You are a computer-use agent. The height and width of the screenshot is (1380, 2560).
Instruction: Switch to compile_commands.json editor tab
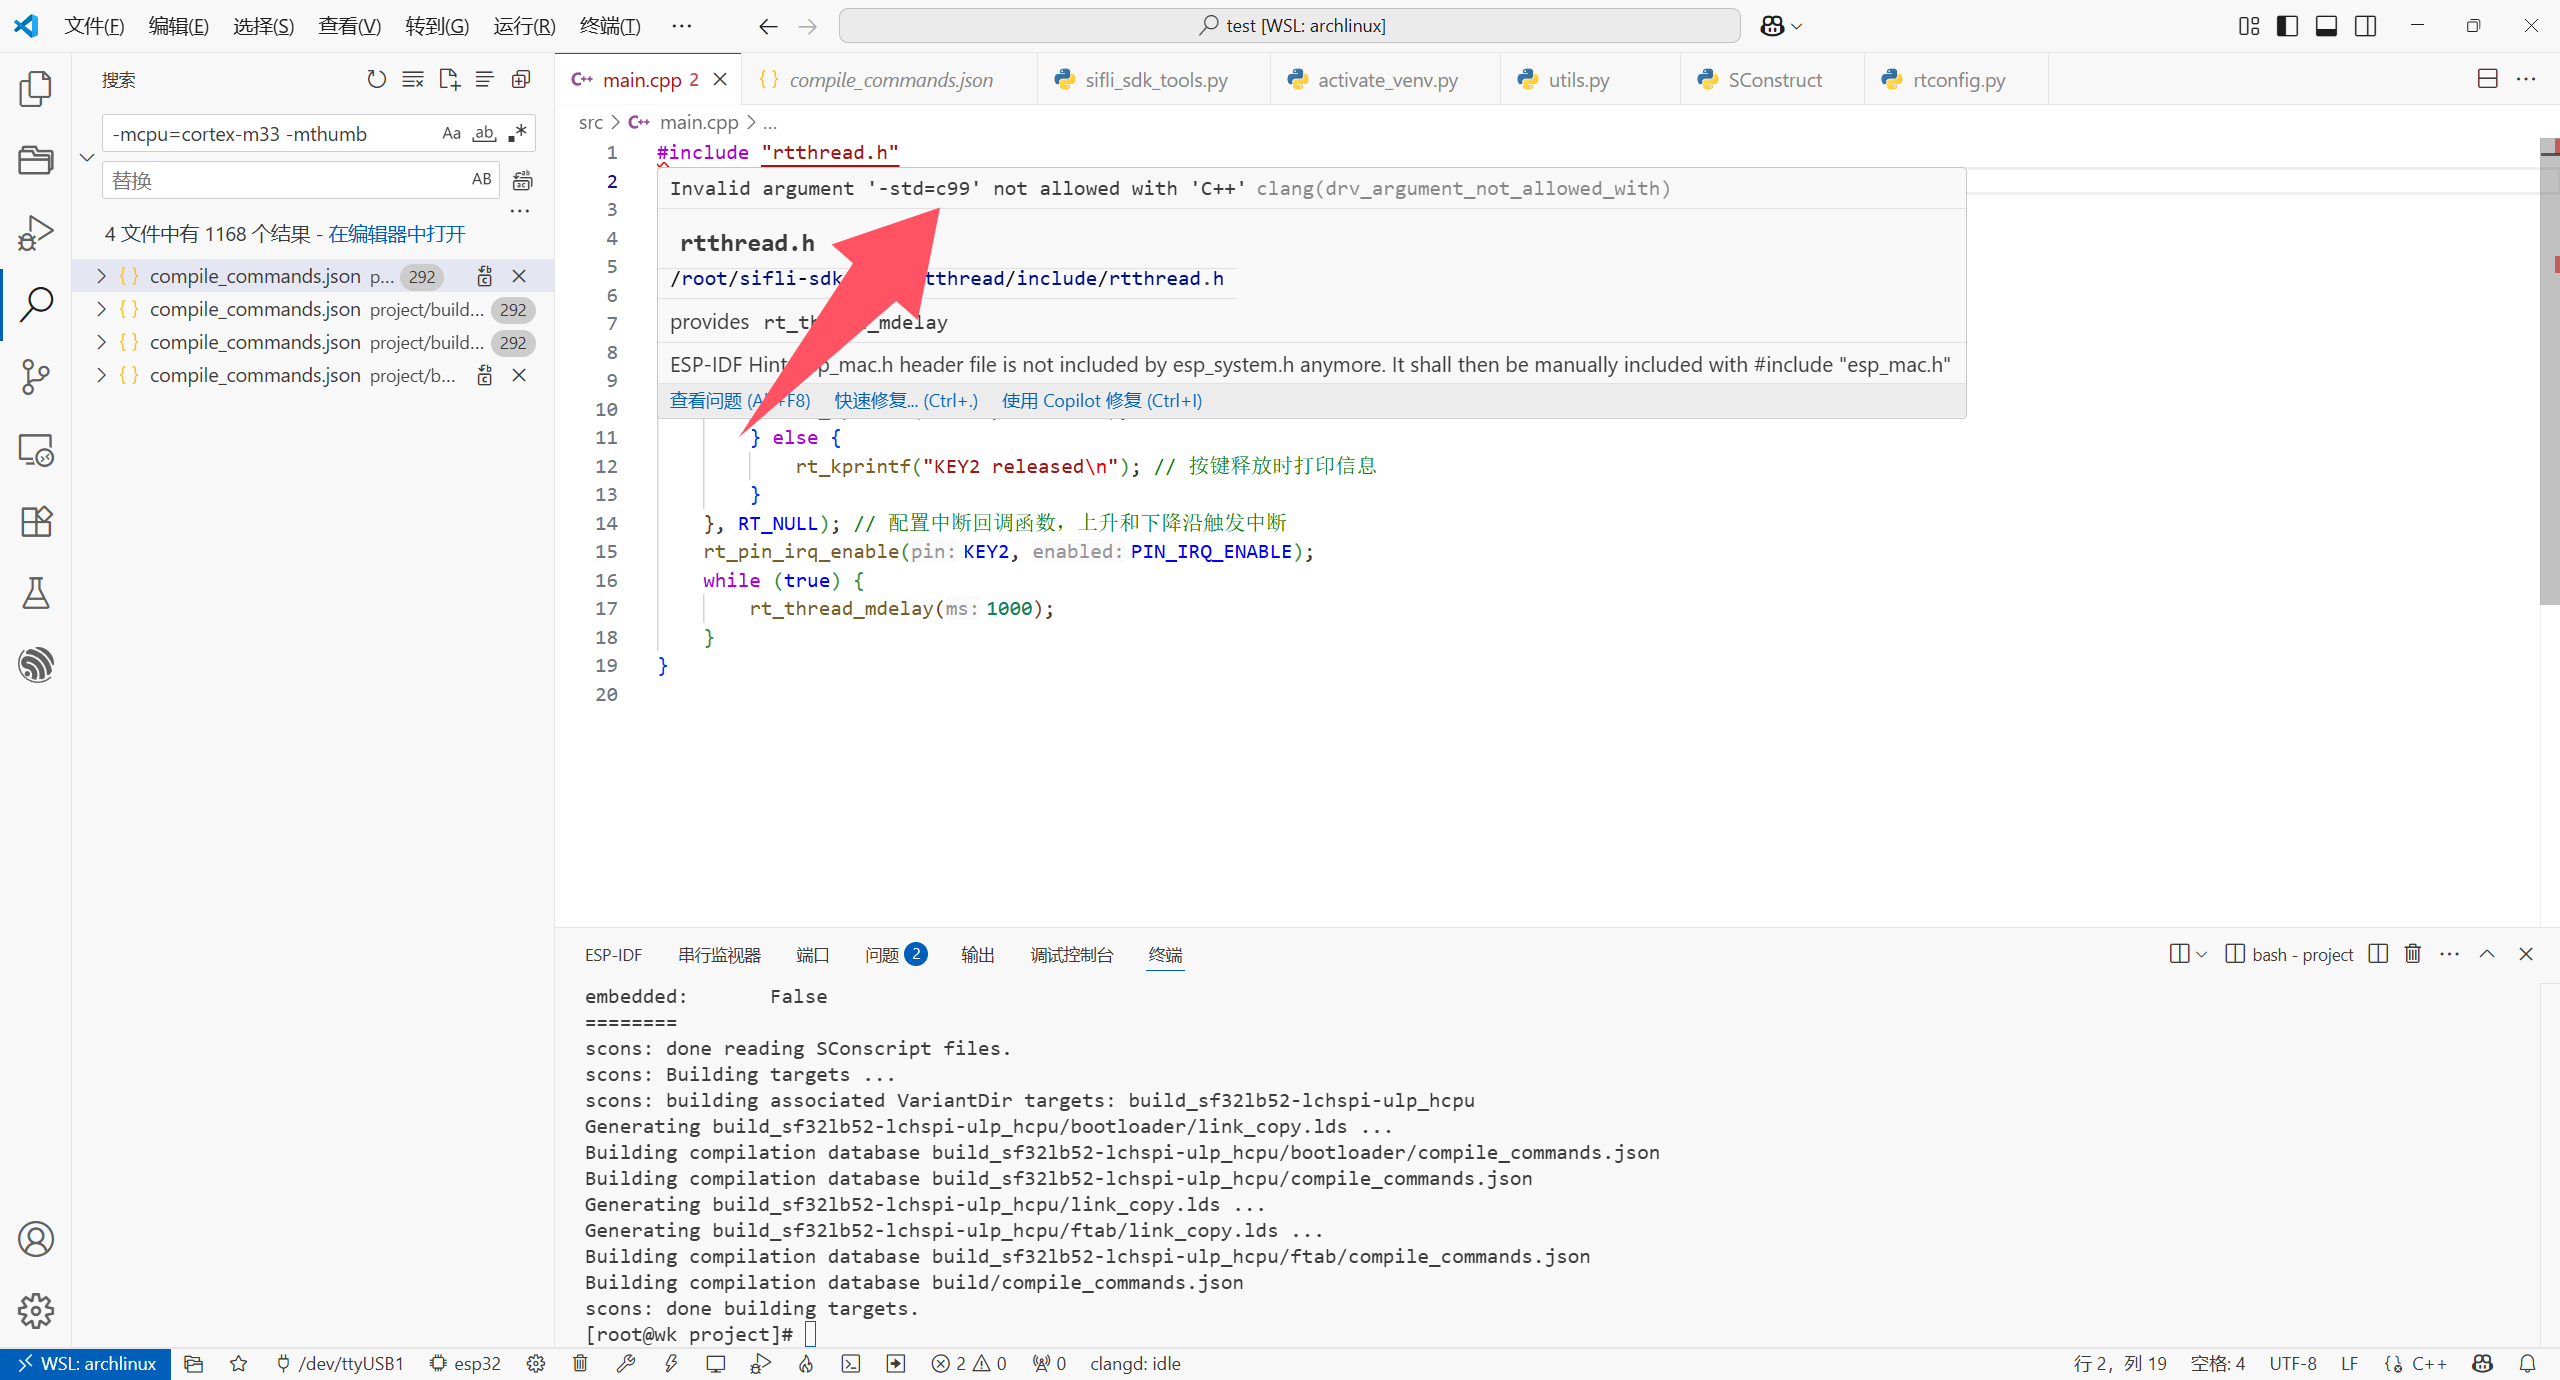890,80
